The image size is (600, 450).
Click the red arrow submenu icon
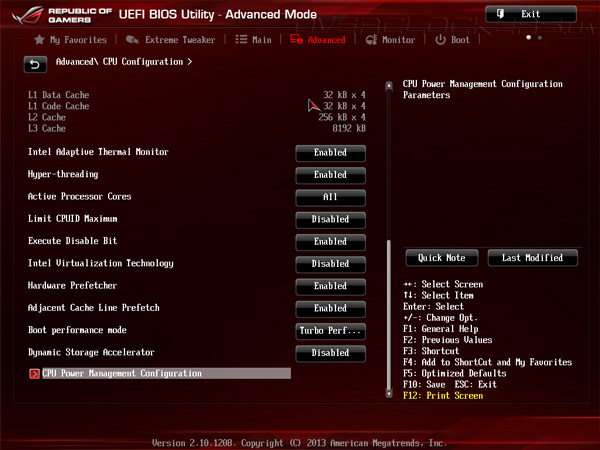pos(34,373)
